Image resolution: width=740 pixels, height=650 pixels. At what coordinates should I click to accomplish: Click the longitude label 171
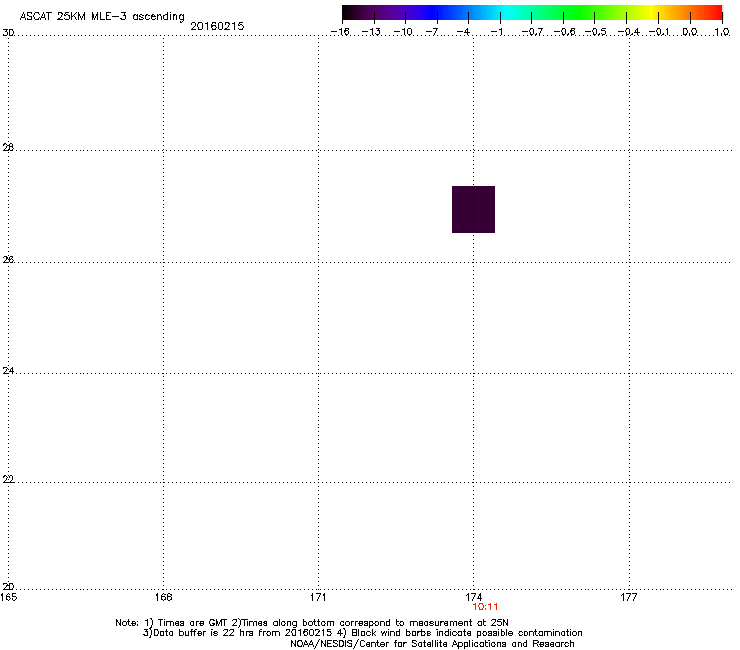318,598
